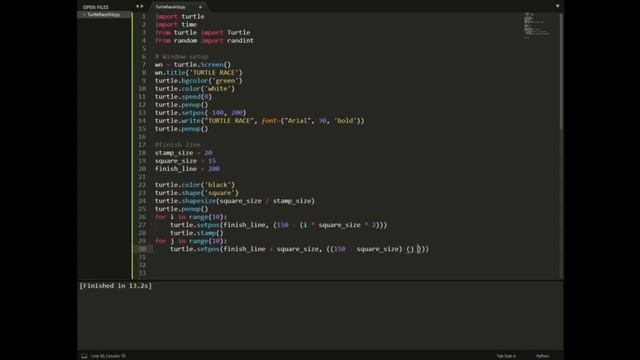
Task: Open the tab list dropdown arrow
Action: coord(558,6)
